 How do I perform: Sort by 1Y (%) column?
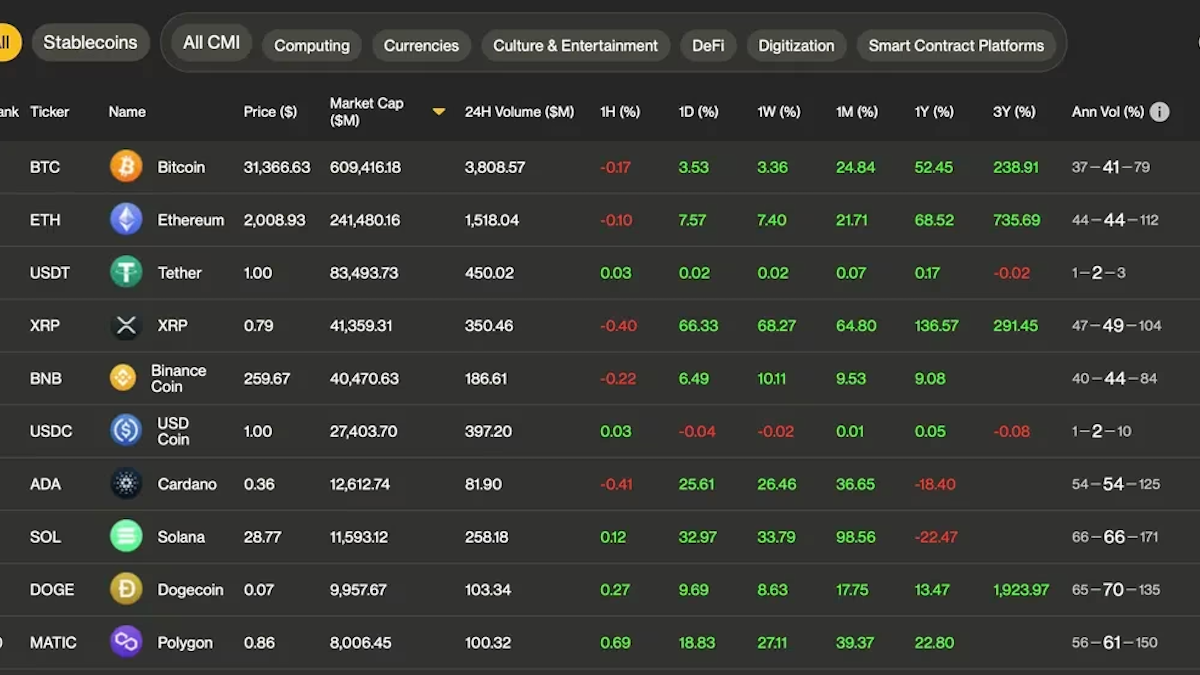click(x=934, y=112)
